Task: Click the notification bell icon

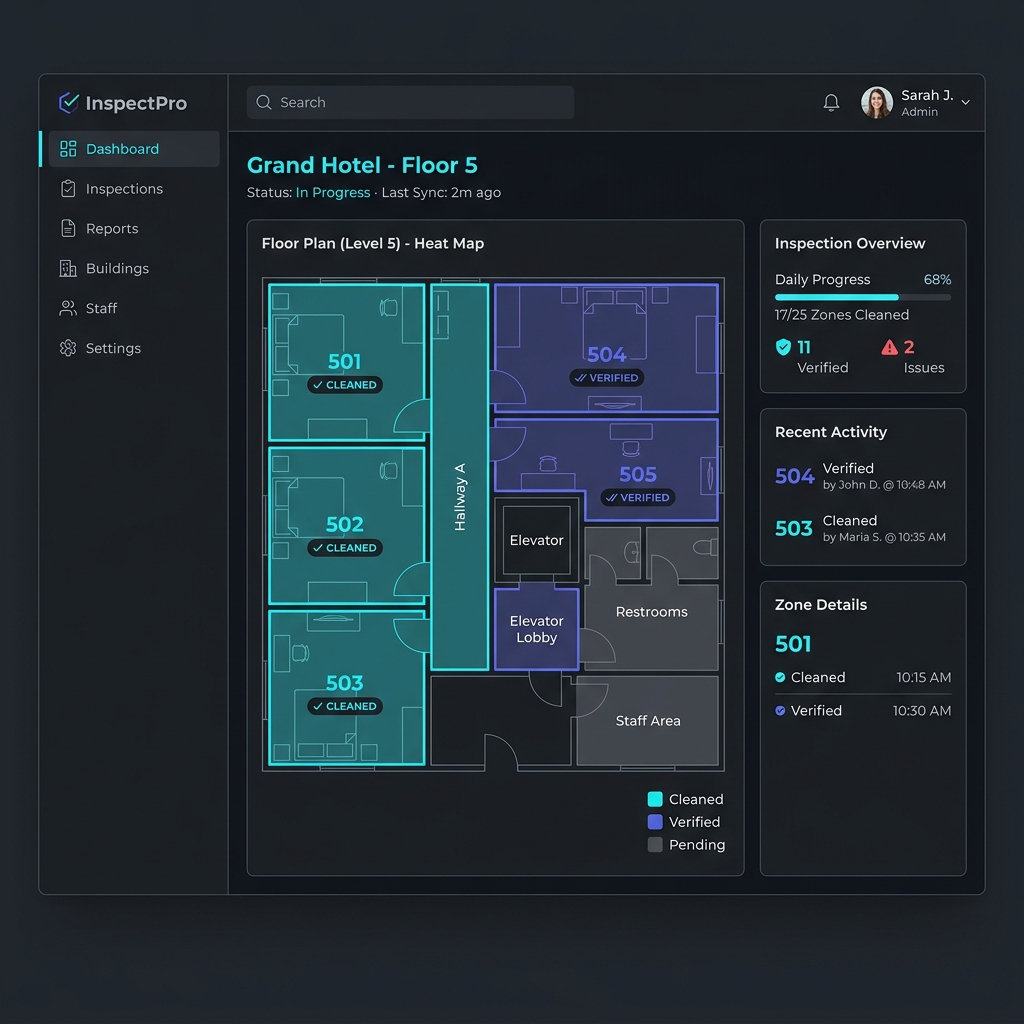Action: click(831, 103)
